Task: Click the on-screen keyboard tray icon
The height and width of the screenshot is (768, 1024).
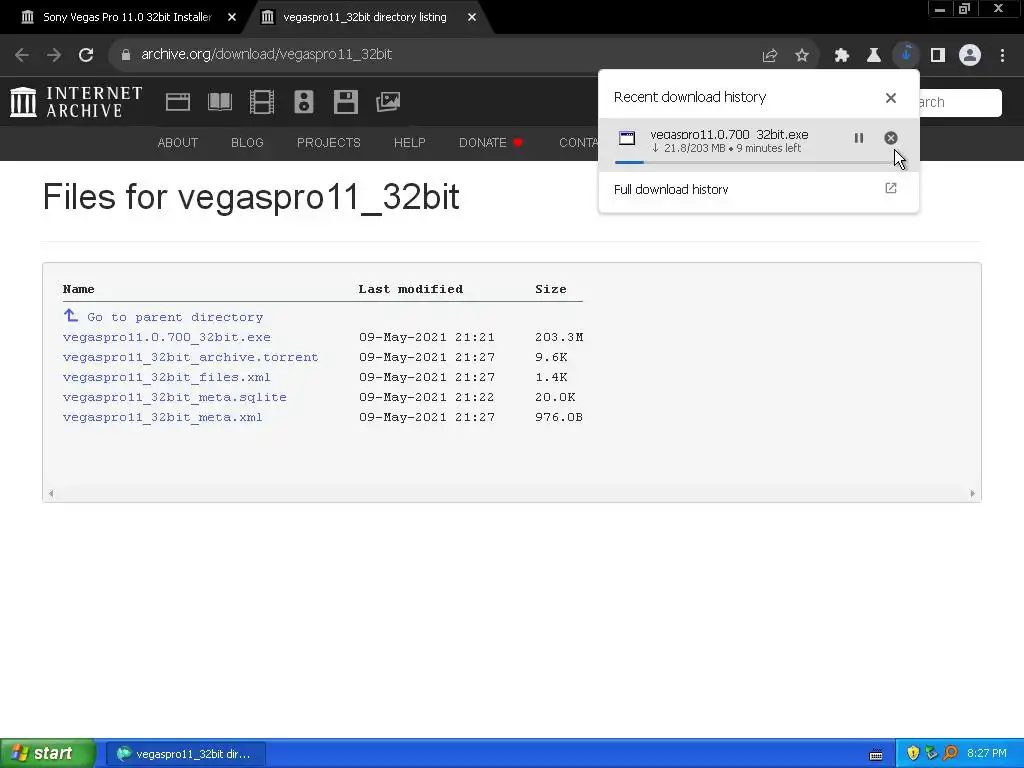Action: 876,755
